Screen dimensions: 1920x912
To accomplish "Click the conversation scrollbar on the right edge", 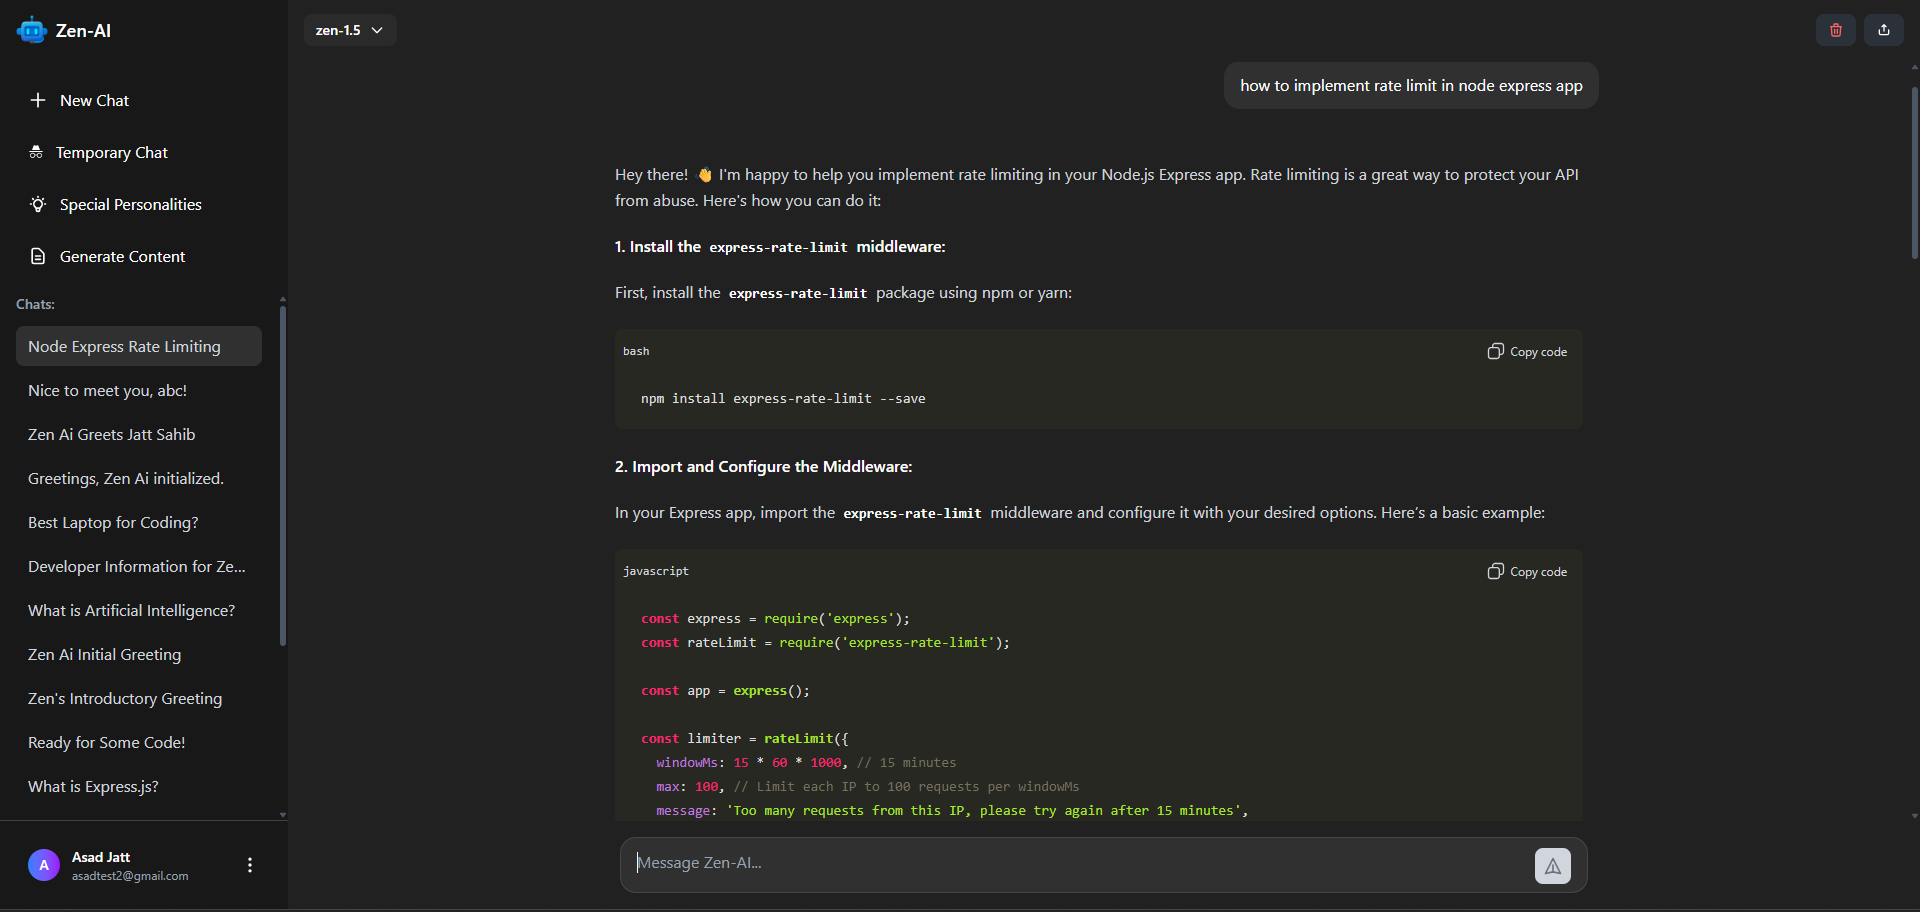I will coord(1914,175).
